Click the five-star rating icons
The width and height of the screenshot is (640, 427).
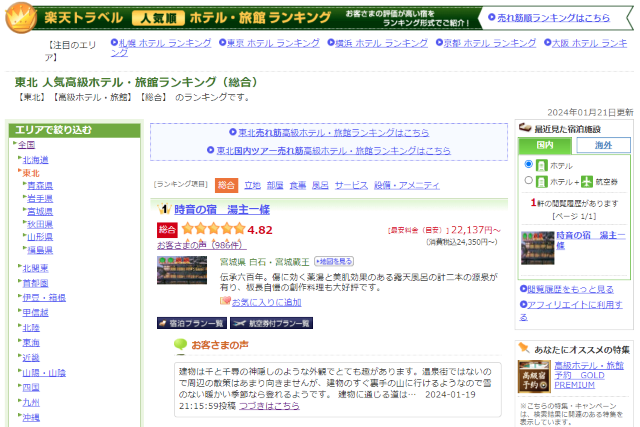tap(212, 230)
